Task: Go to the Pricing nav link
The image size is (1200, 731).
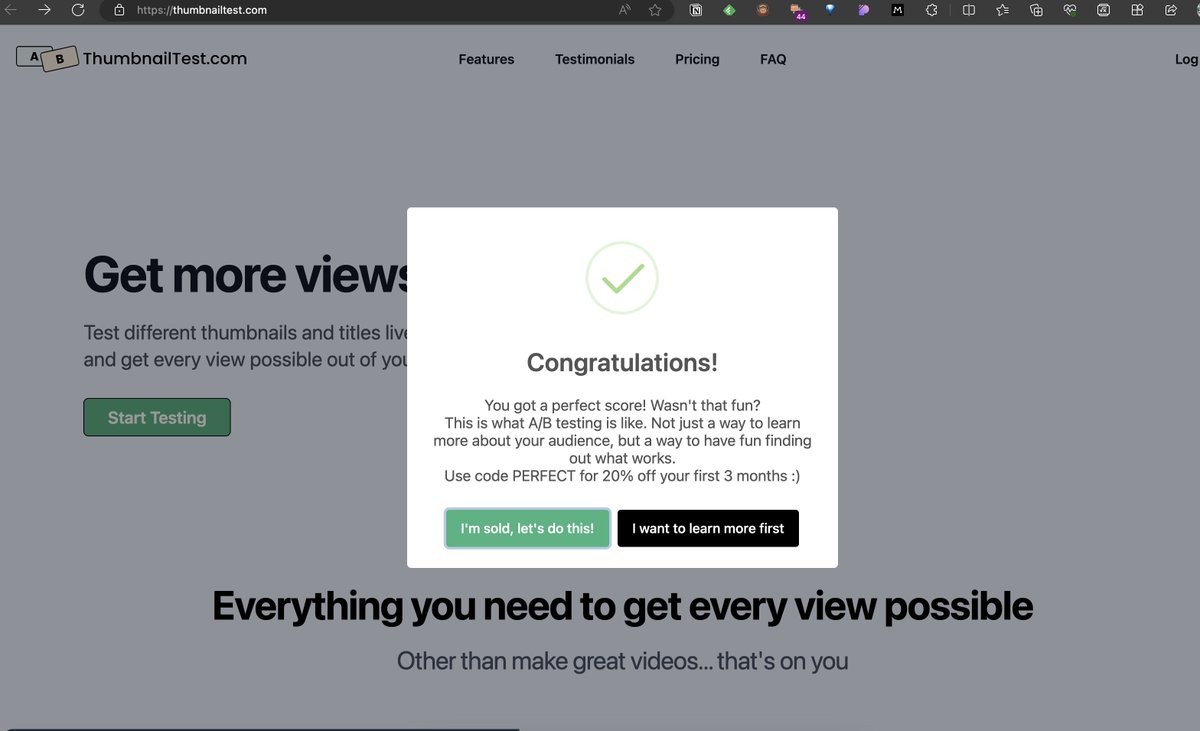Action: (x=697, y=59)
